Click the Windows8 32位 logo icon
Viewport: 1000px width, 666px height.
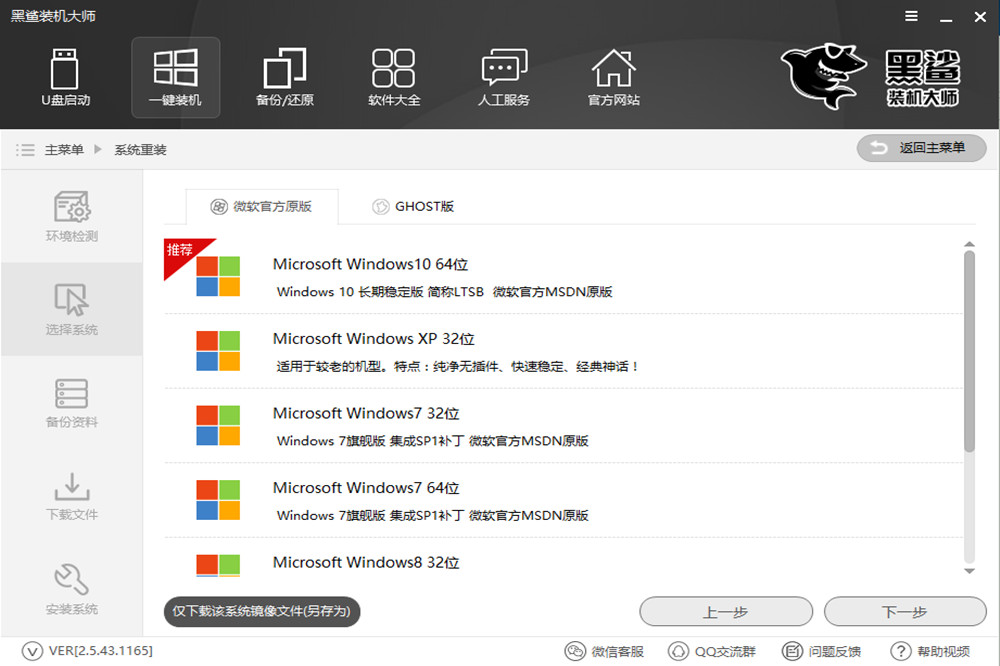[x=218, y=566]
